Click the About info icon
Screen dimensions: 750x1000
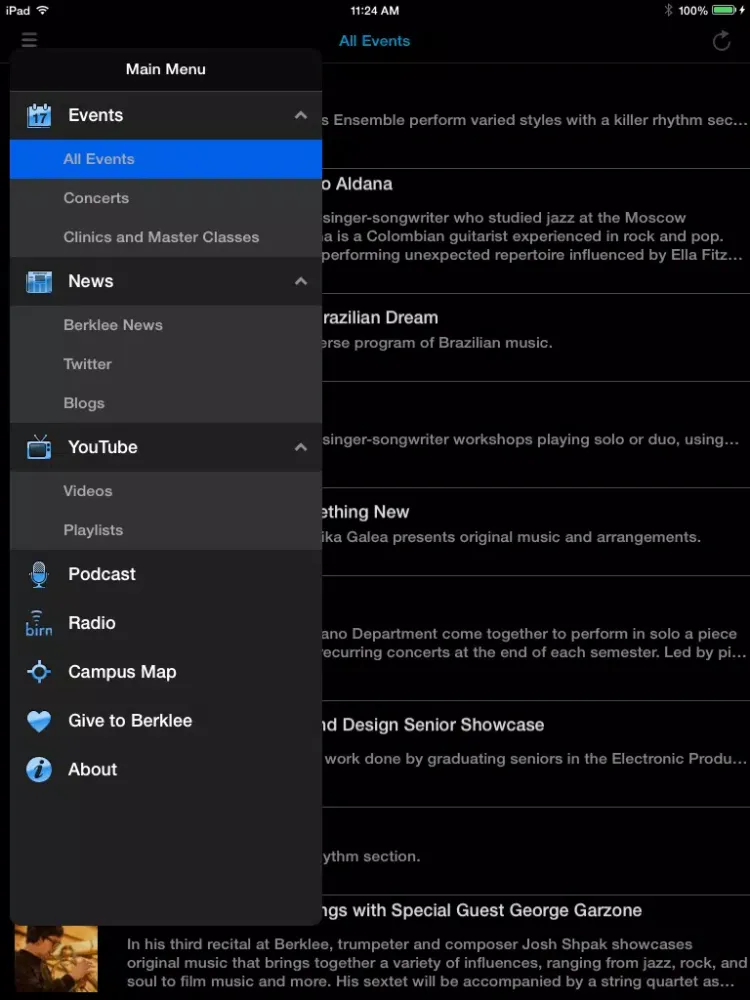(39, 769)
